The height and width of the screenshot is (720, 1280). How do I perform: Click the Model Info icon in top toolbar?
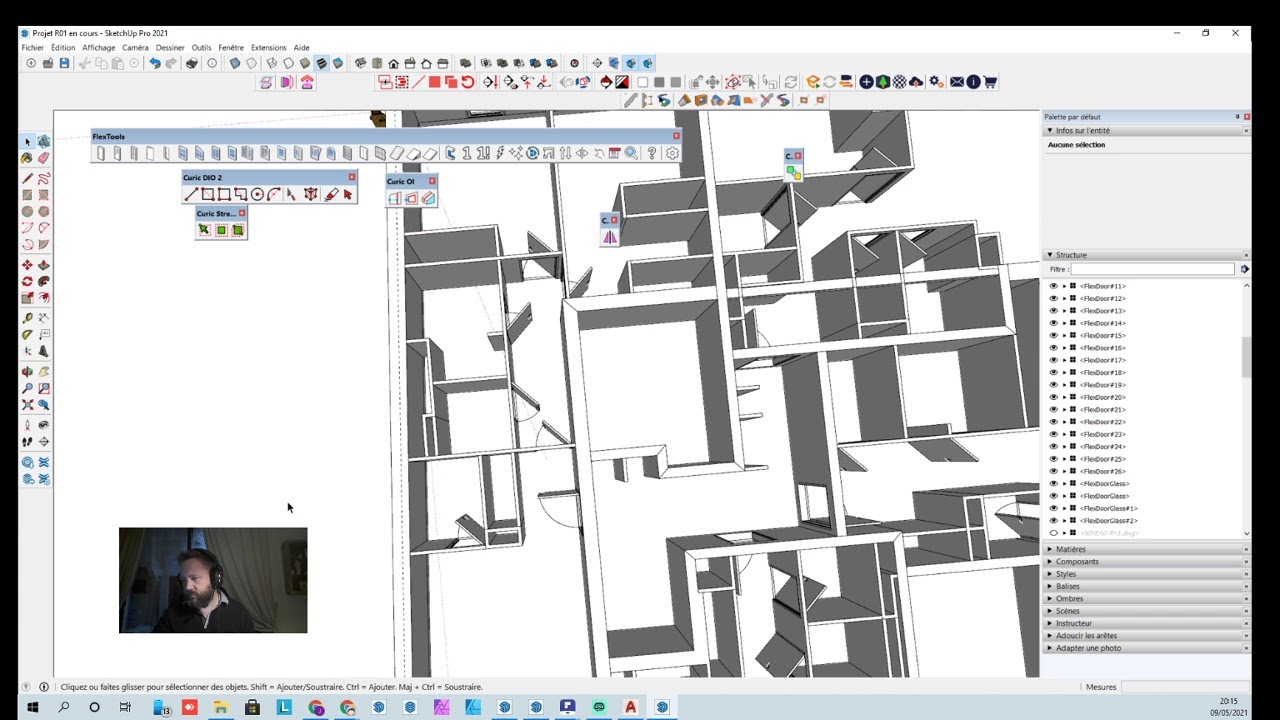(212, 63)
